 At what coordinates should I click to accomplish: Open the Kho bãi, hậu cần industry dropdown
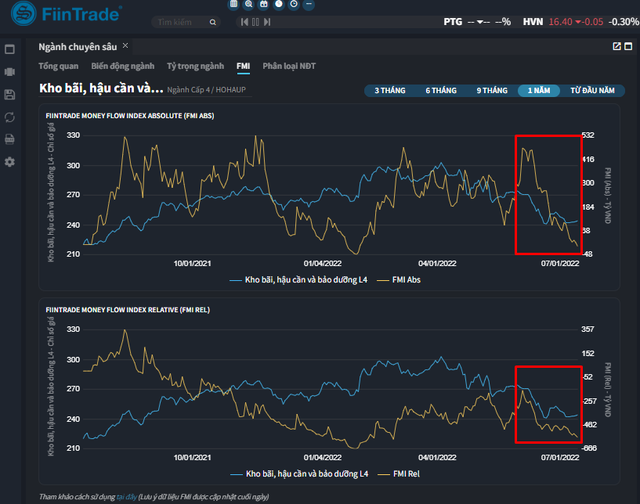point(100,89)
